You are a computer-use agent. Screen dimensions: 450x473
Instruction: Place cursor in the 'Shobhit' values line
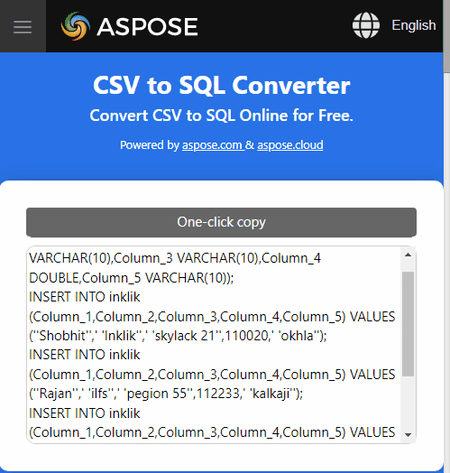tap(178, 336)
